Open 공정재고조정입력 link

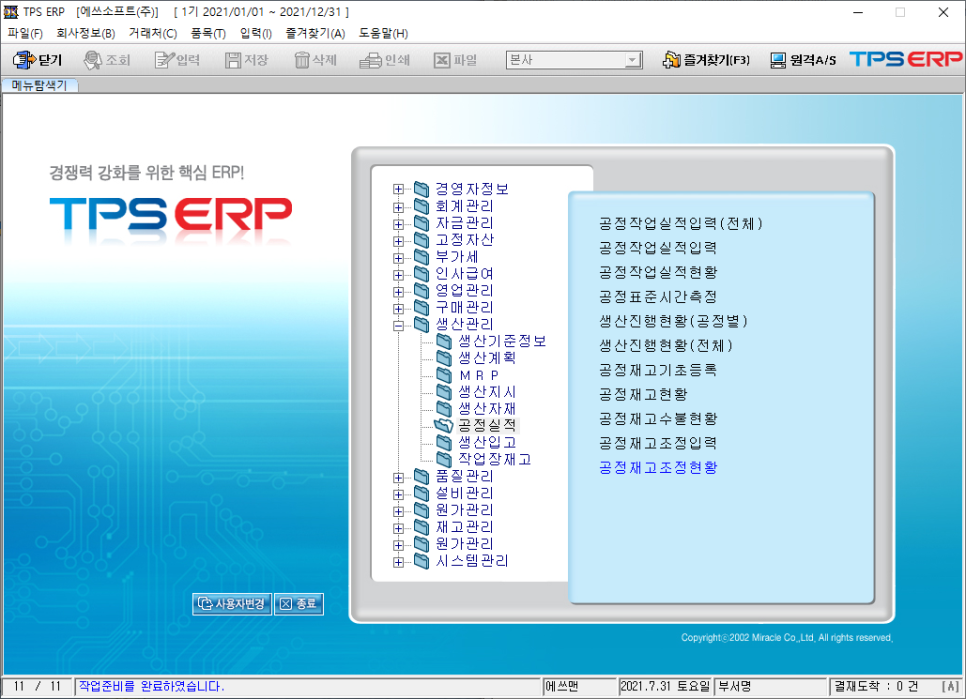tap(658, 443)
